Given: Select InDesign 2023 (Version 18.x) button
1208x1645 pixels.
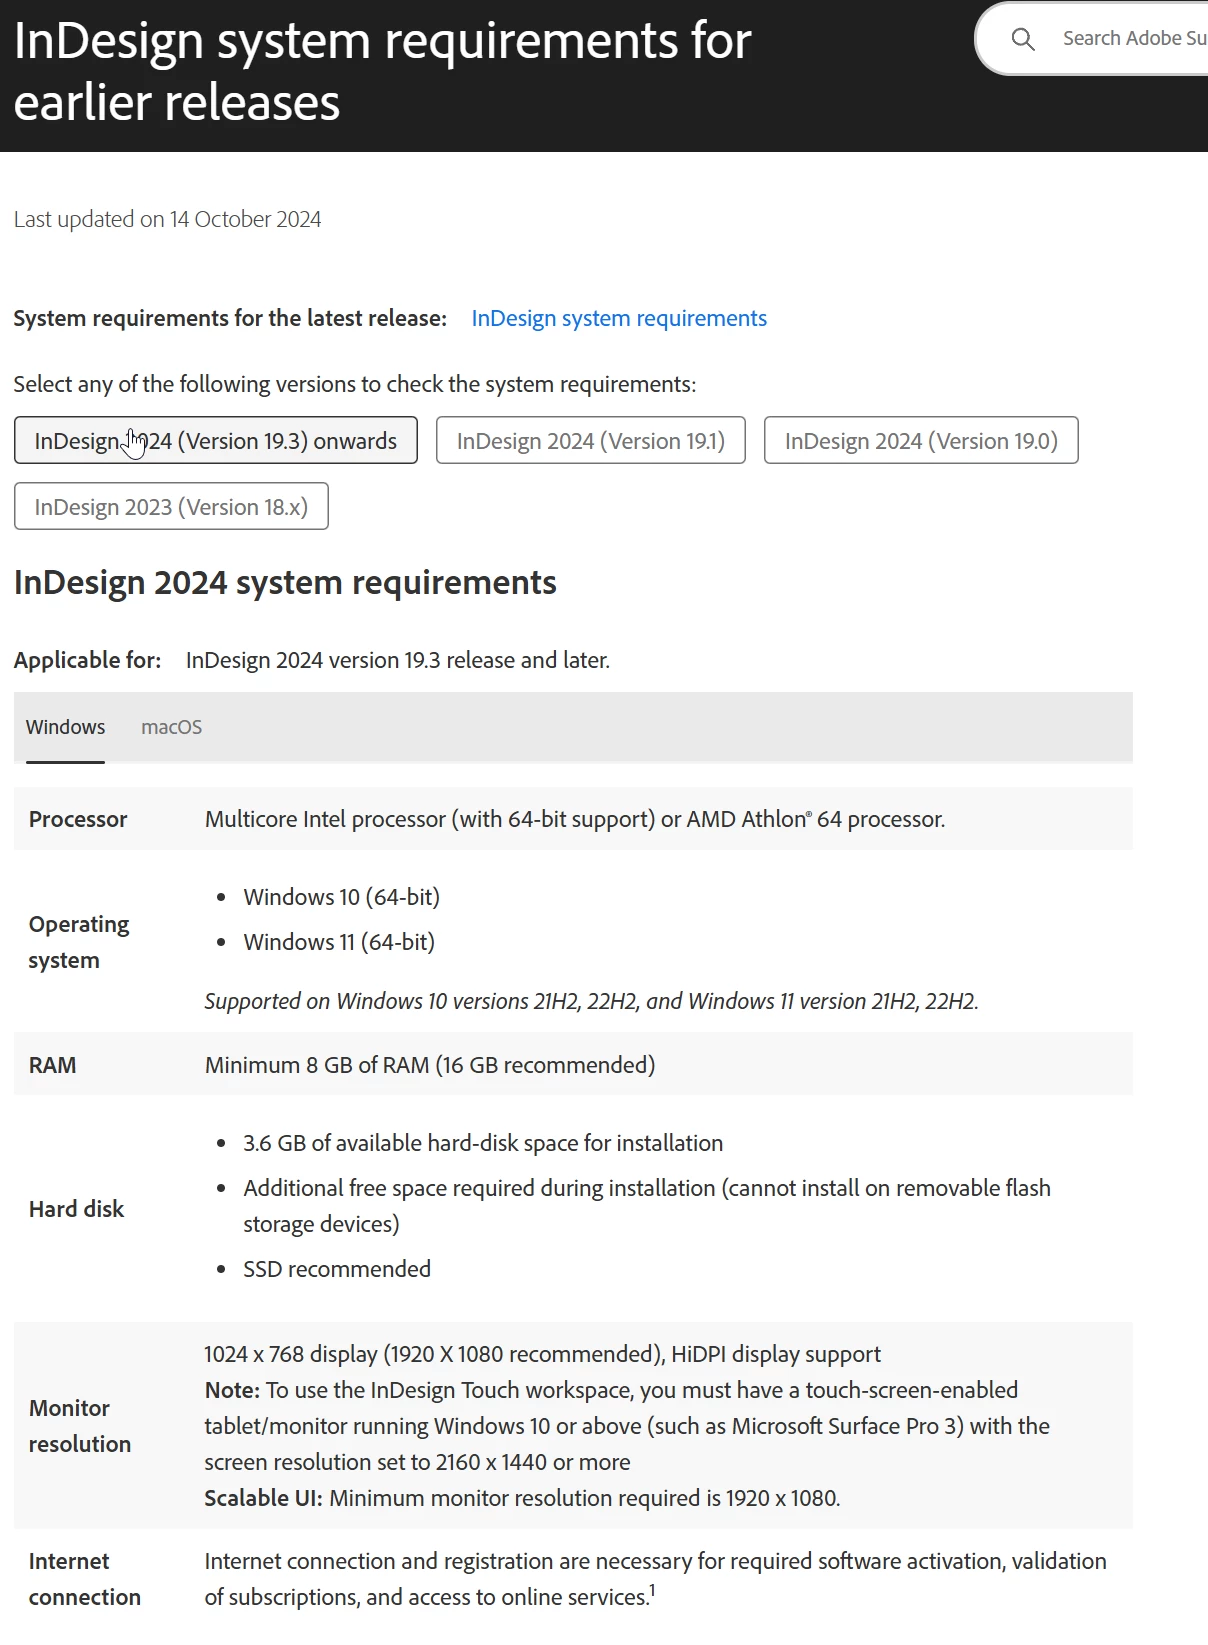Looking at the screenshot, I should pos(171,506).
